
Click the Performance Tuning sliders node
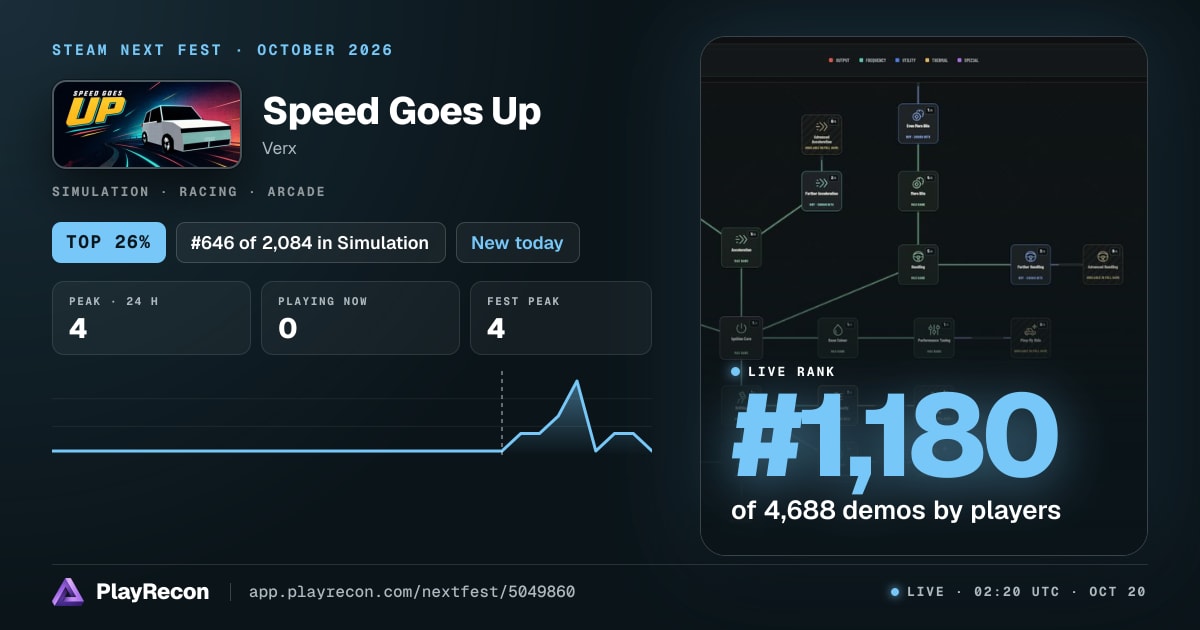click(933, 338)
